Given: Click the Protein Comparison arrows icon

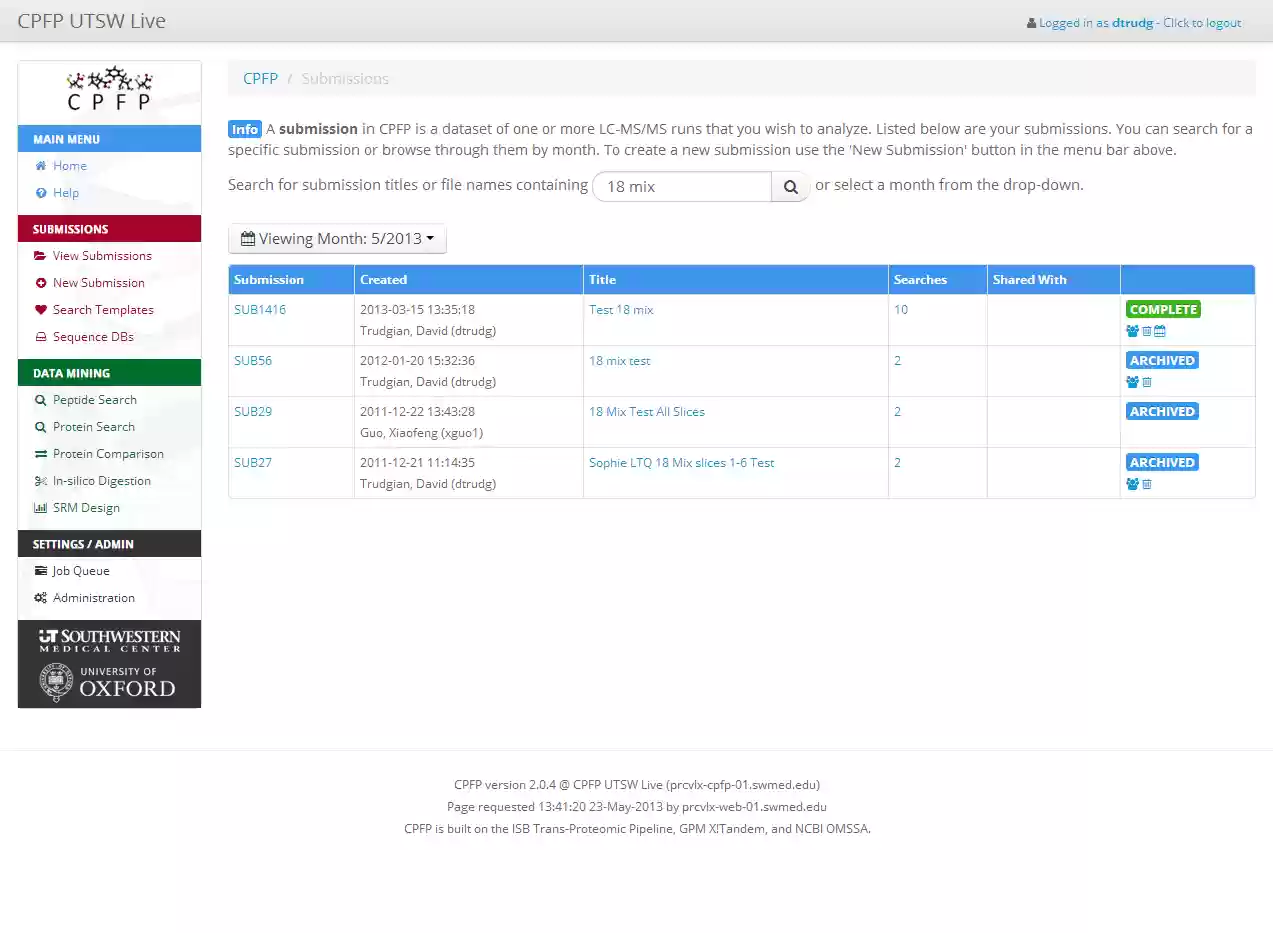Looking at the screenshot, I should [x=40, y=453].
